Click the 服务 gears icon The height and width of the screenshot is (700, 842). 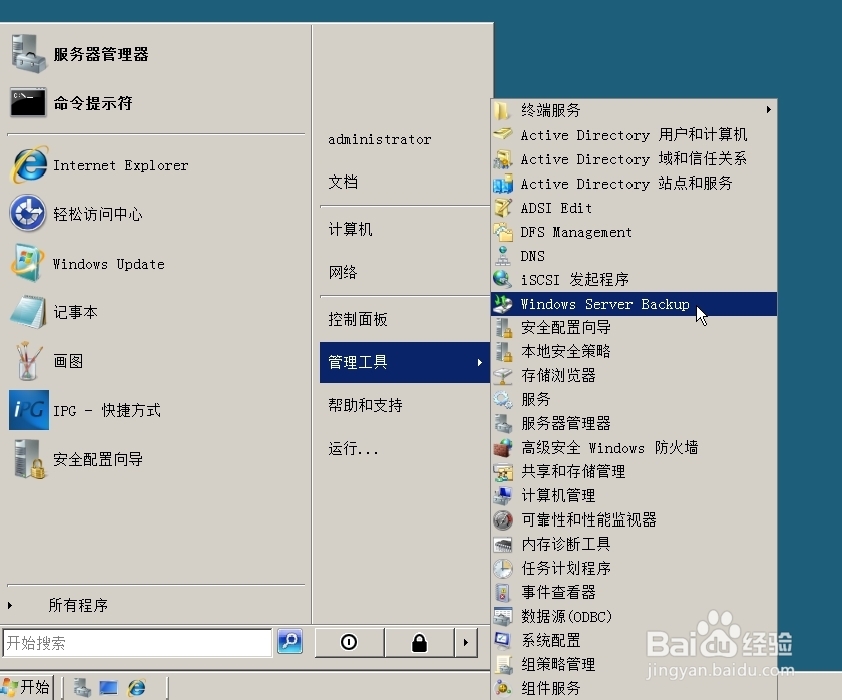coord(503,399)
